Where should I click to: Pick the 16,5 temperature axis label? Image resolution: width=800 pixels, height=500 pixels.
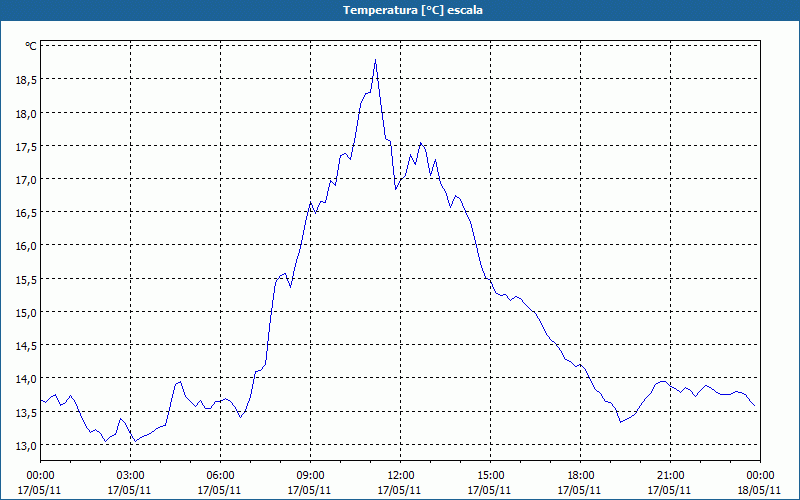[27, 213]
